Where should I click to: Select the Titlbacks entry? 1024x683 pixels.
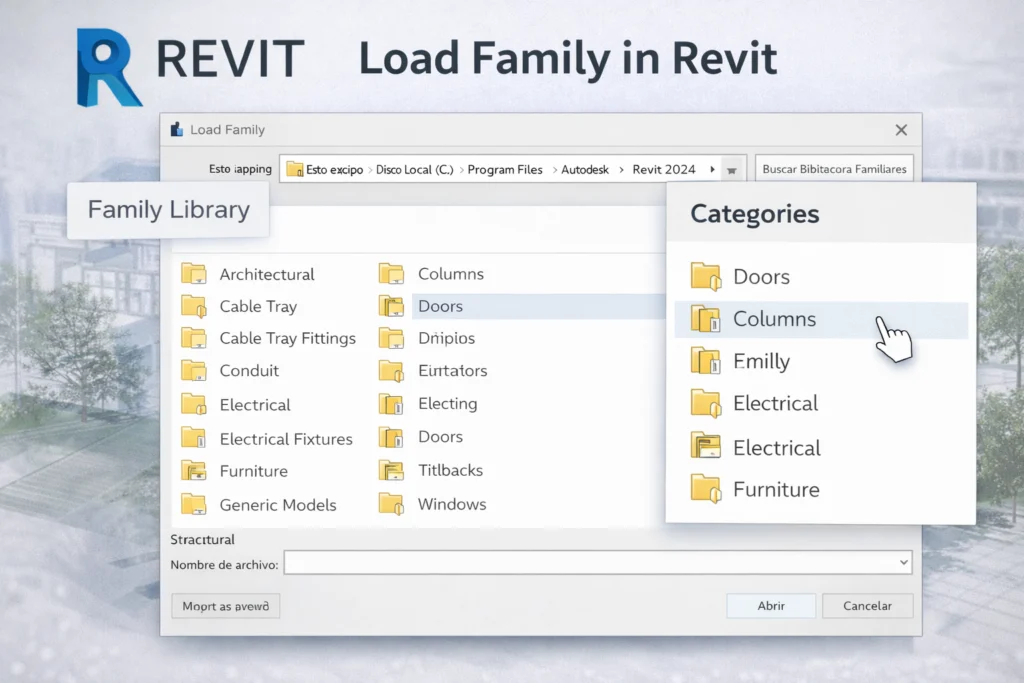pyautogui.click(x=453, y=470)
